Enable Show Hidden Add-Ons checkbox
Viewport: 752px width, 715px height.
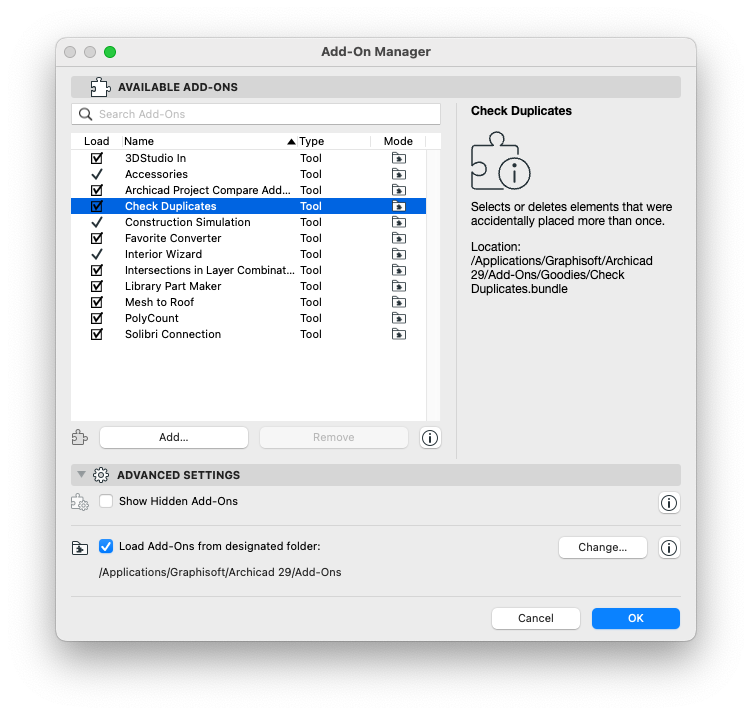[106, 501]
